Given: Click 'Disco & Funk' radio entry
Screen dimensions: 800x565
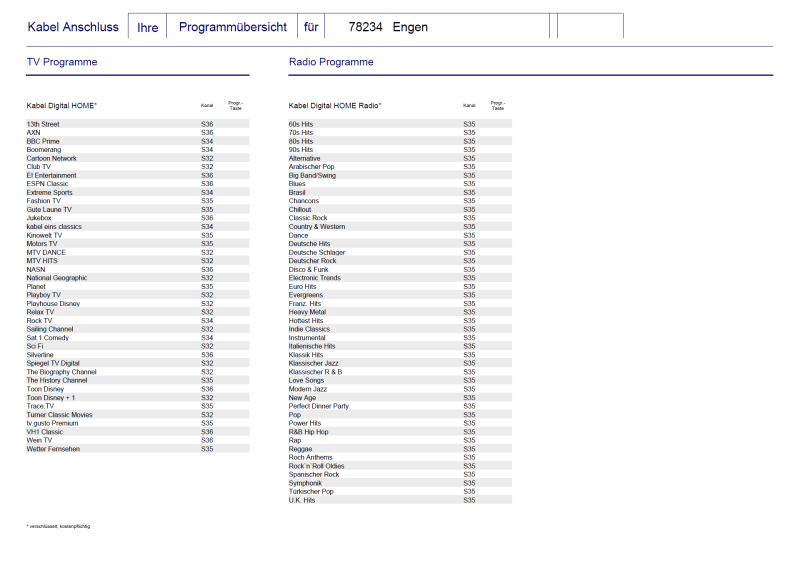Looking at the screenshot, I should (400, 269).
